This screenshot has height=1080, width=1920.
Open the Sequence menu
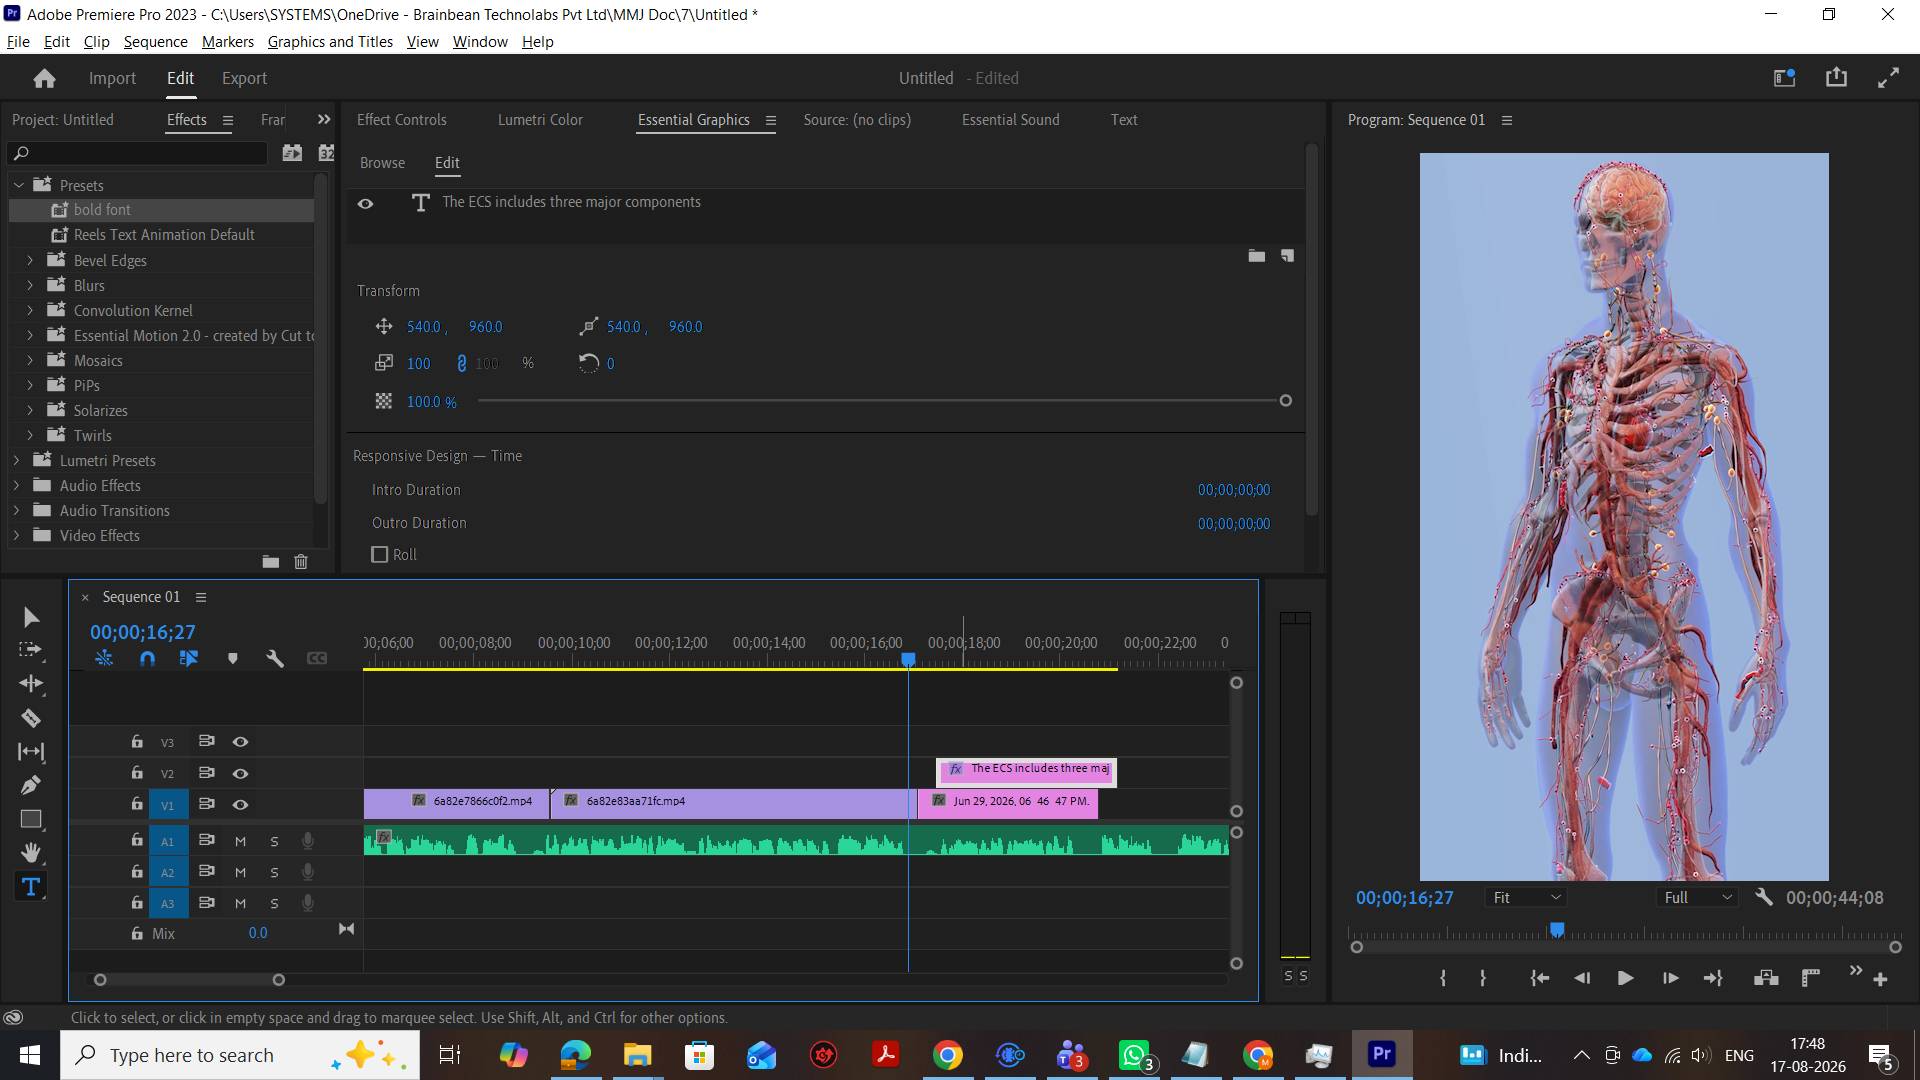[155, 42]
